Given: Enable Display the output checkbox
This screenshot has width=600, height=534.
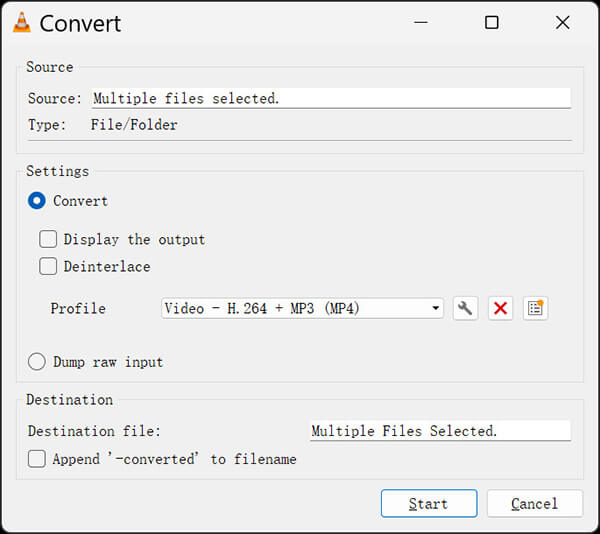Looking at the screenshot, I should coord(48,239).
